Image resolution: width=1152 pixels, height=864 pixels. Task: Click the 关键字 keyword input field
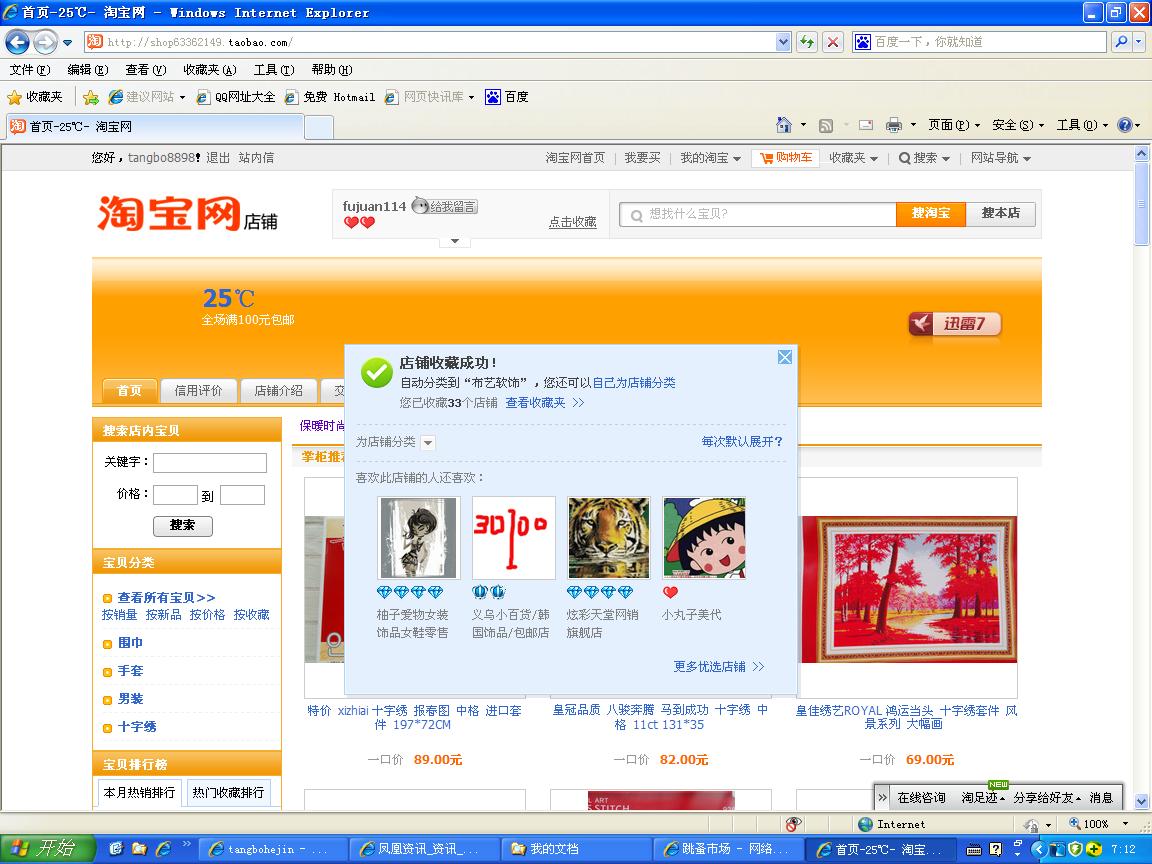[209, 462]
